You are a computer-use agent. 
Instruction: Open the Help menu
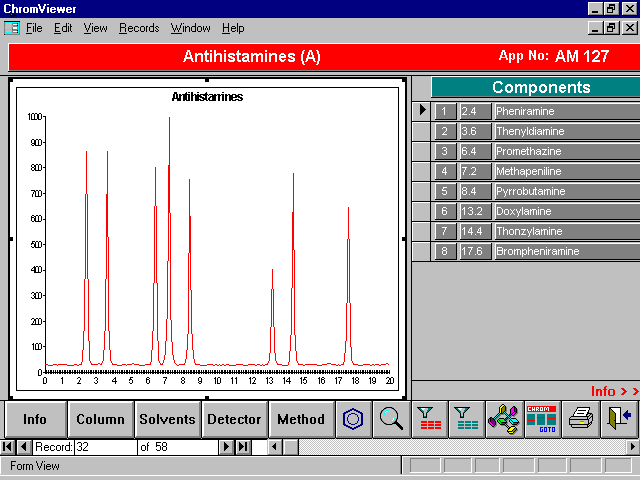tap(233, 28)
